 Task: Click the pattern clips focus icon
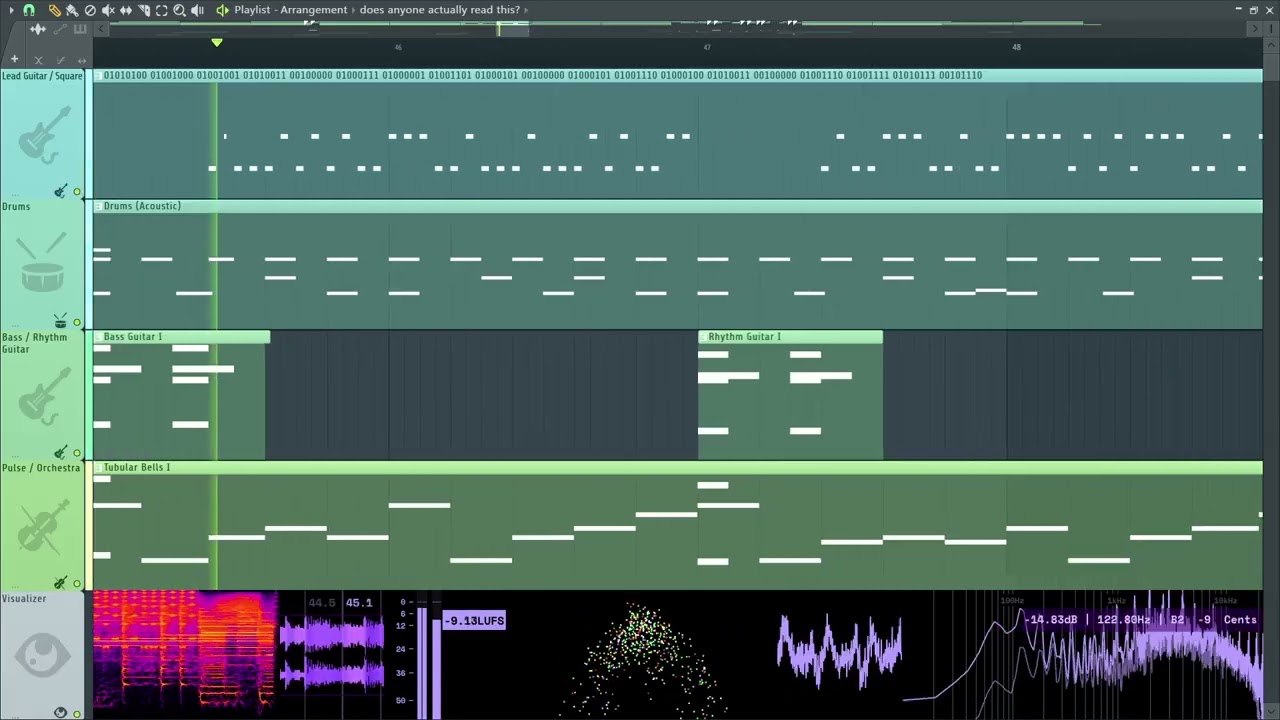(x=80, y=29)
